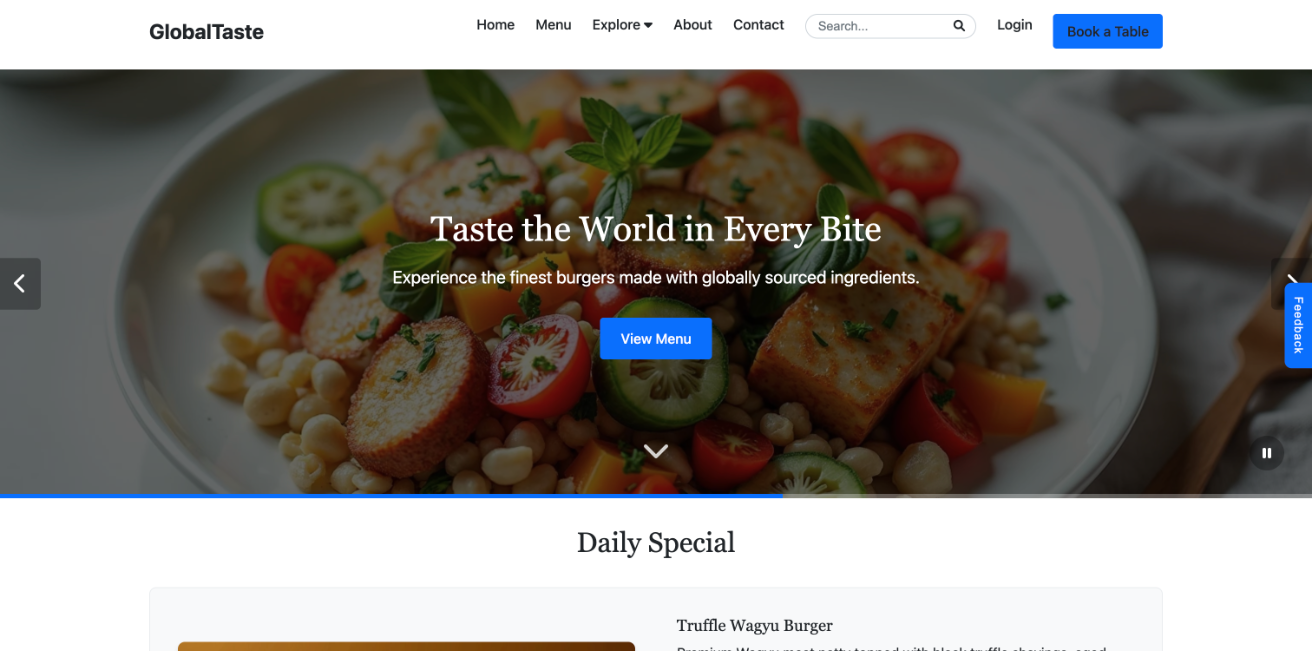This screenshot has height=651, width=1312.
Task: Open the Truffle Wagyu Burger title
Action: [x=755, y=626]
